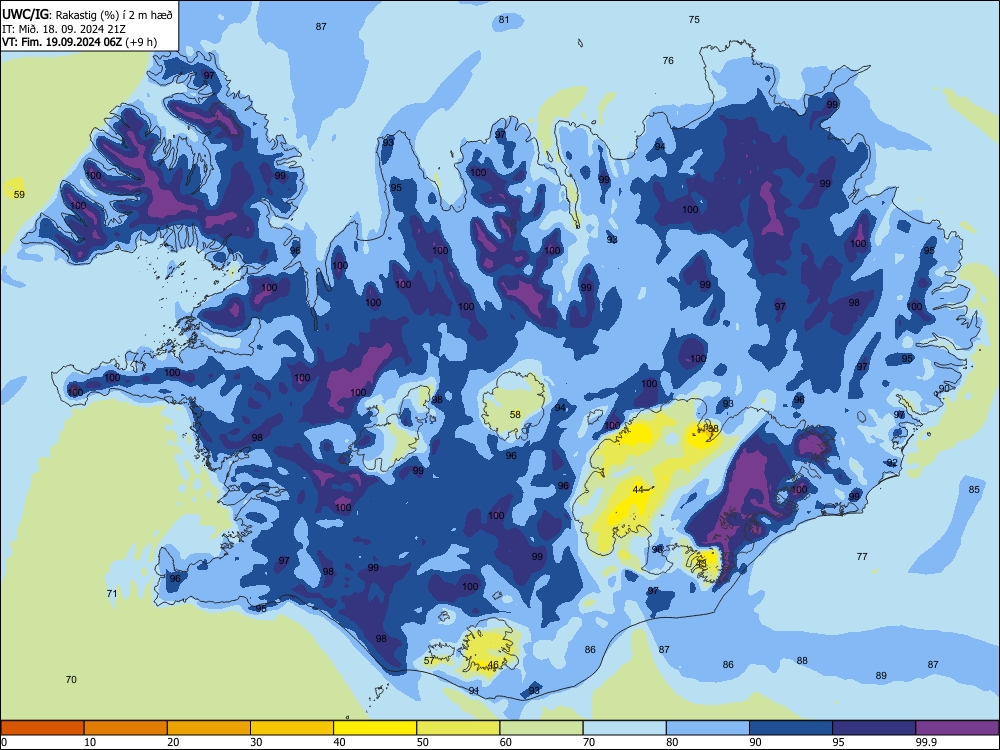1000x750 pixels.
Task: Click the 'VT: Fim. 19.09.2024 06Z (+9 h)' line
Action: 79,42
